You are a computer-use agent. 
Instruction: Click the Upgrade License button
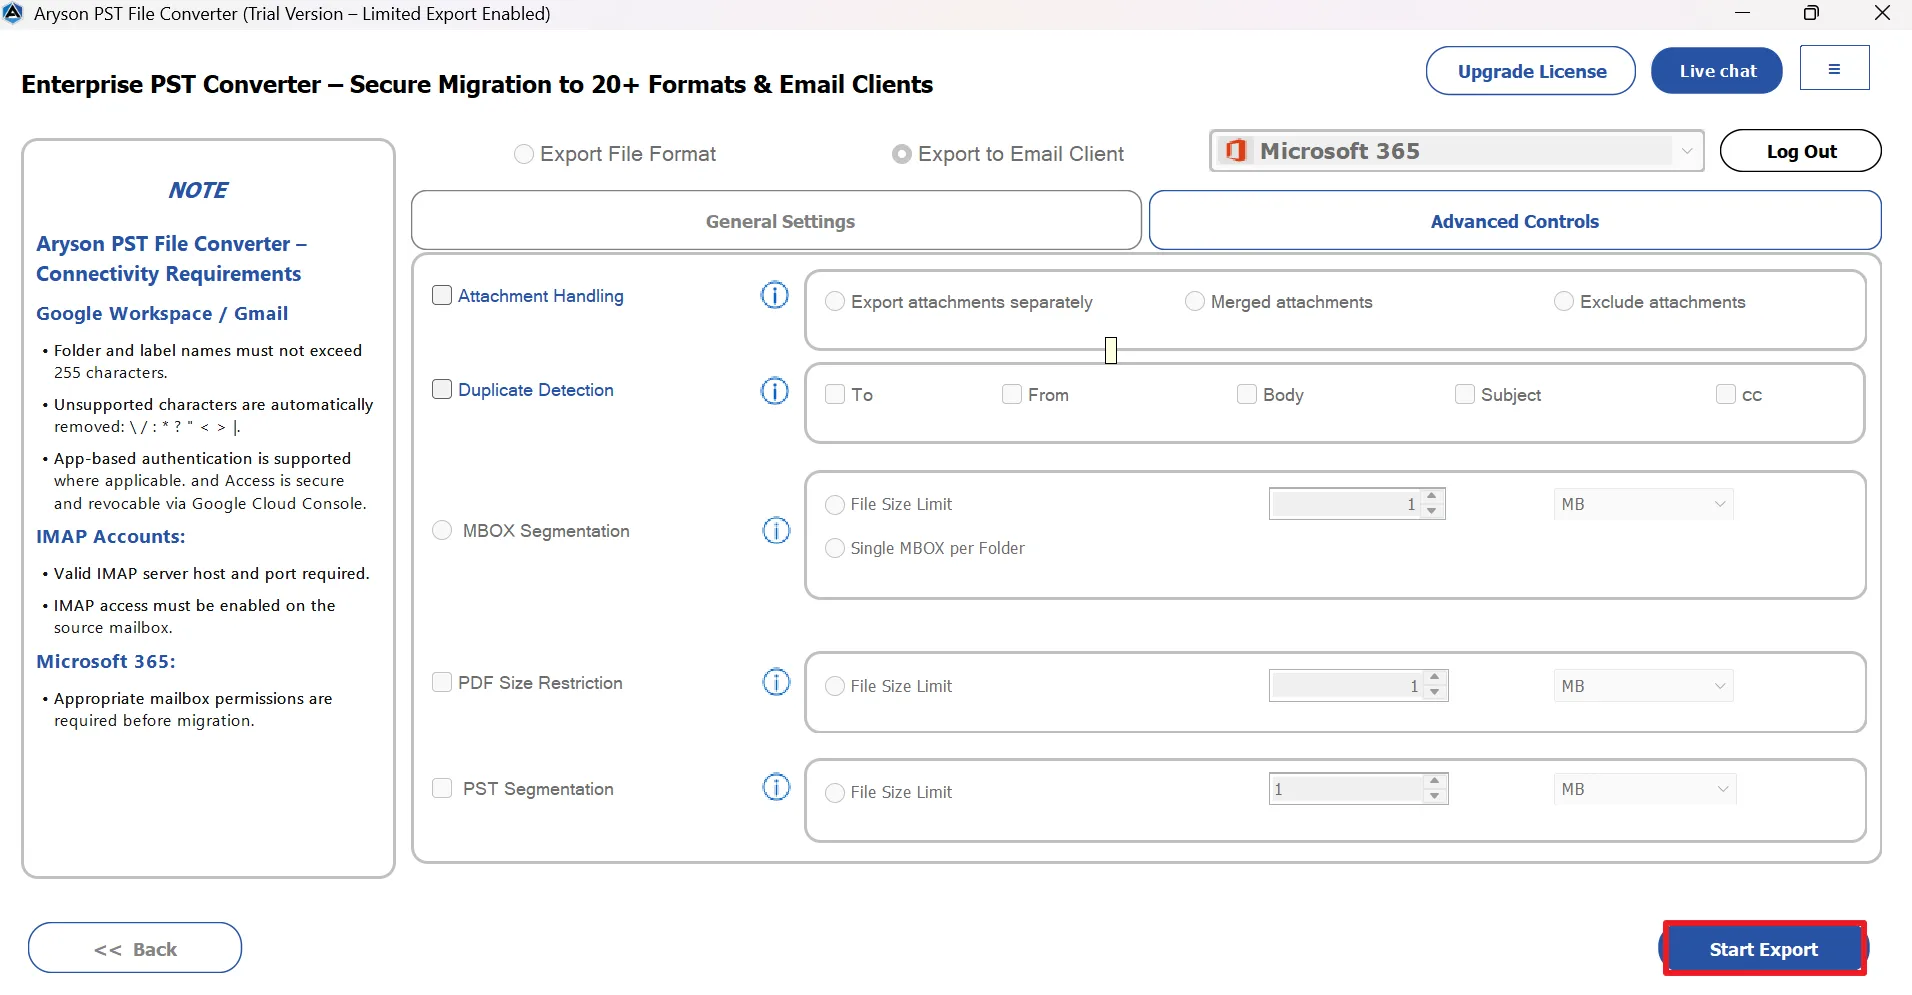click(x=1531, y=71)
